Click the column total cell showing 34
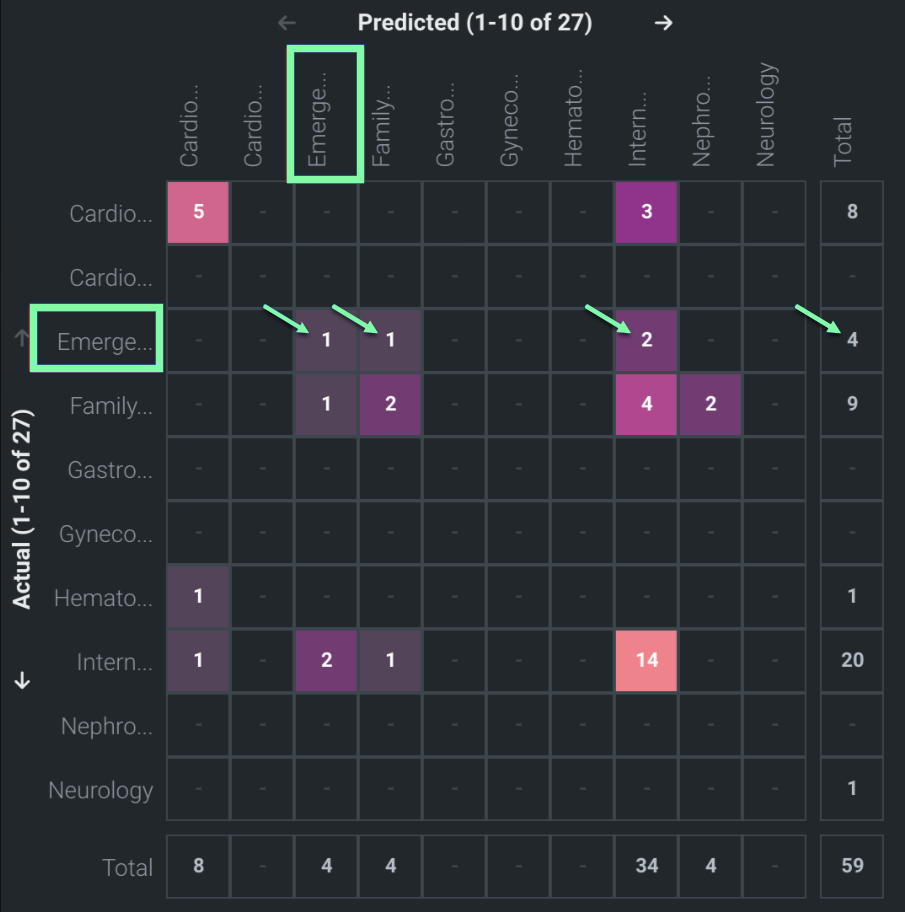905x912 pixels. pos(647,866)
